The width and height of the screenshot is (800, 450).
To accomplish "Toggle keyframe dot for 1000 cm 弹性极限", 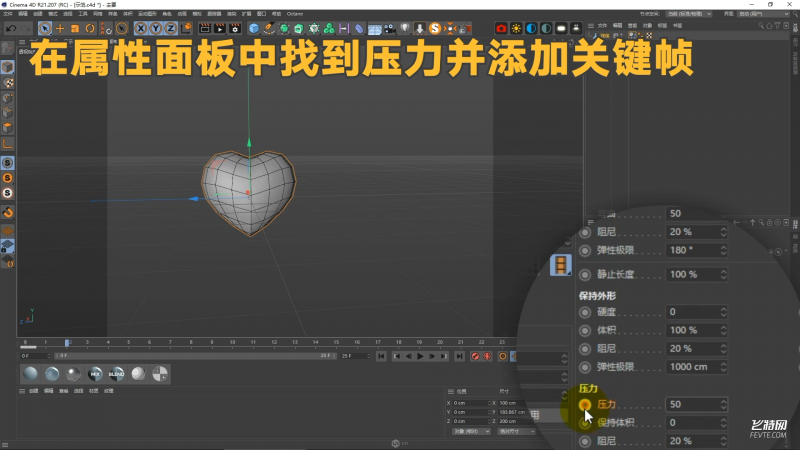I will [x=585, y=367].
